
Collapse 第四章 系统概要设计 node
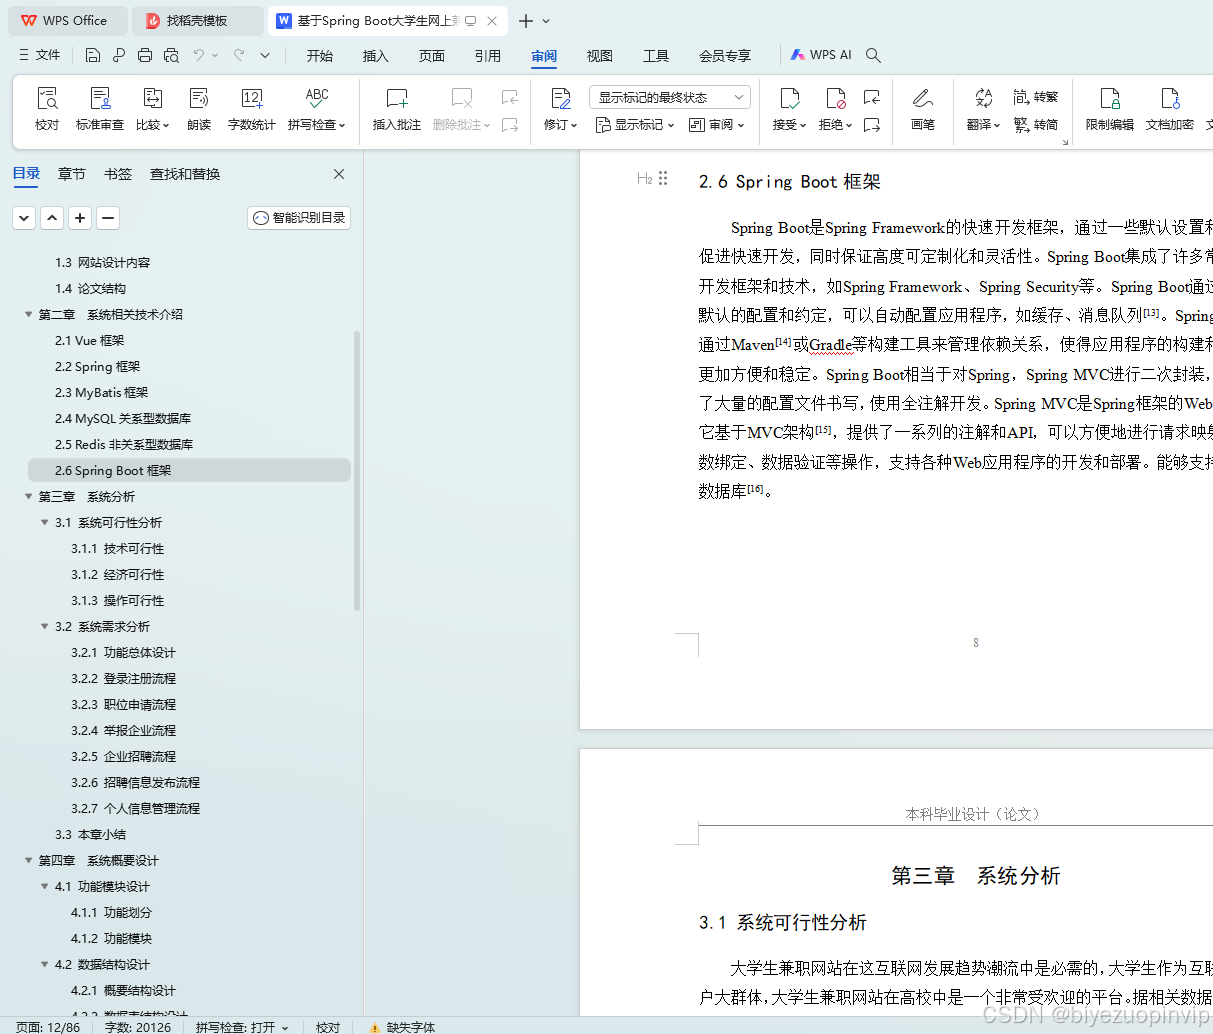coord(28,860)
